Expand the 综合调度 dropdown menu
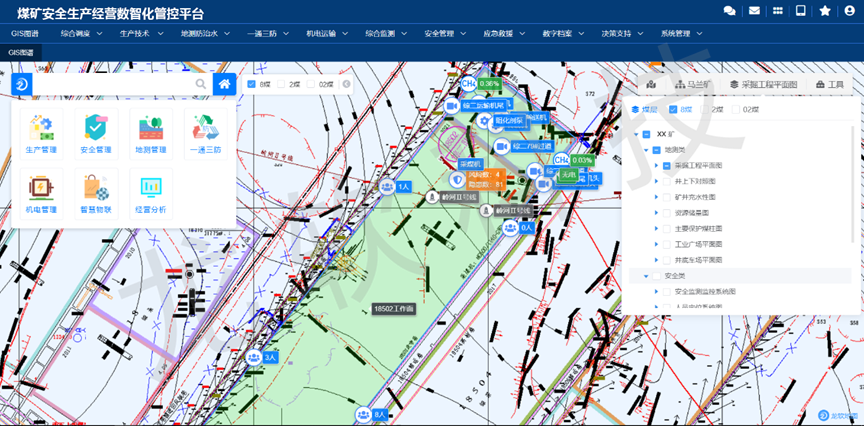Screen dimensions: 864x426 coord(81,33)
